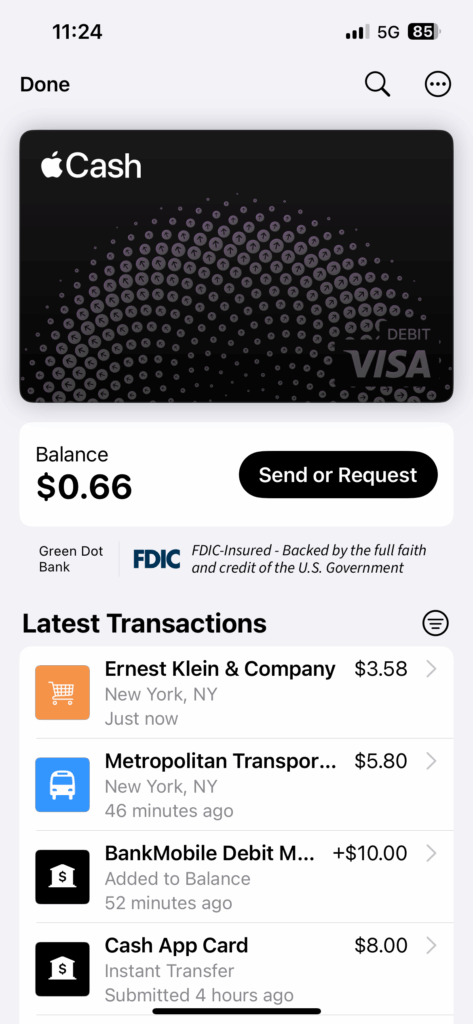The width and height of the screenshot is (473, 1024).
Task: Tap the Apple Cash card image
Action: pyautogui.click(x=236, y=266)
